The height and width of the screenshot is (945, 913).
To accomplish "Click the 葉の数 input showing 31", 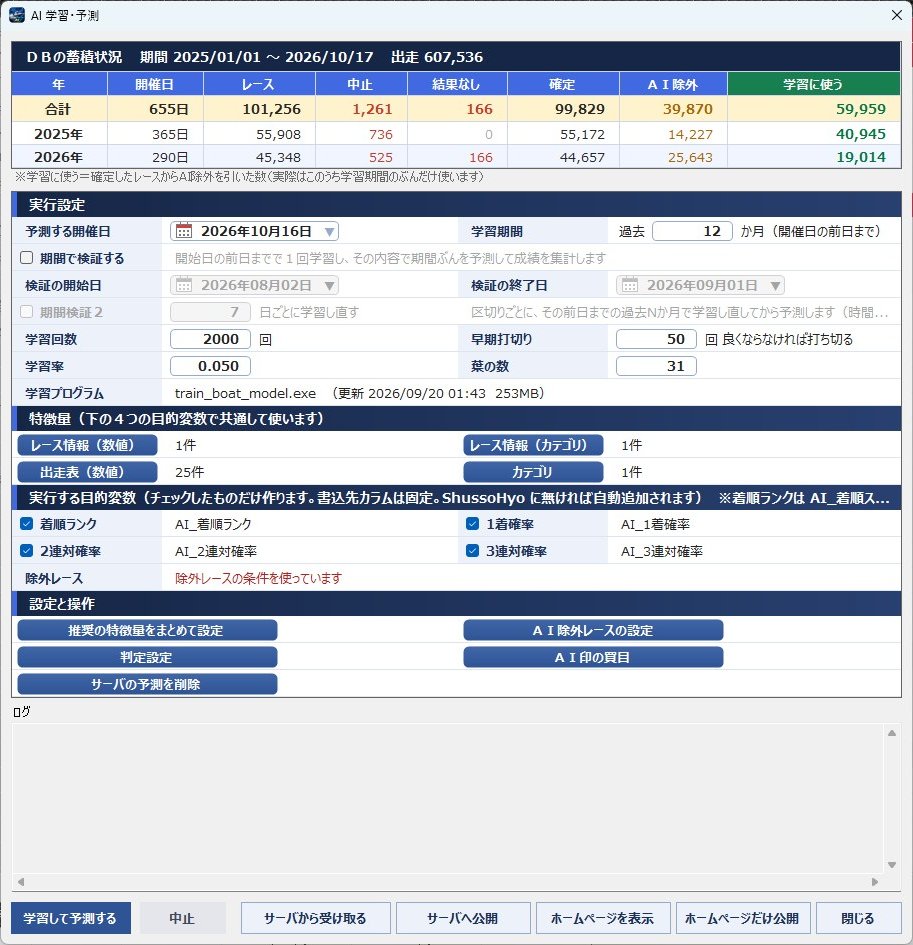I will pos(656,366).
